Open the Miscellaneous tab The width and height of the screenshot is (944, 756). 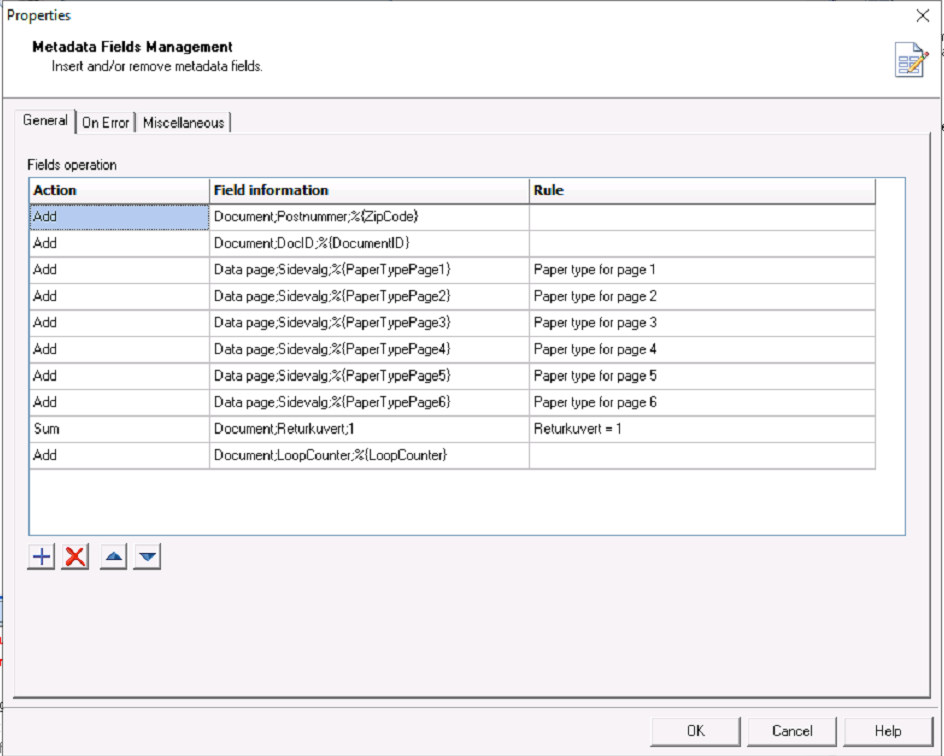(184, 123)
